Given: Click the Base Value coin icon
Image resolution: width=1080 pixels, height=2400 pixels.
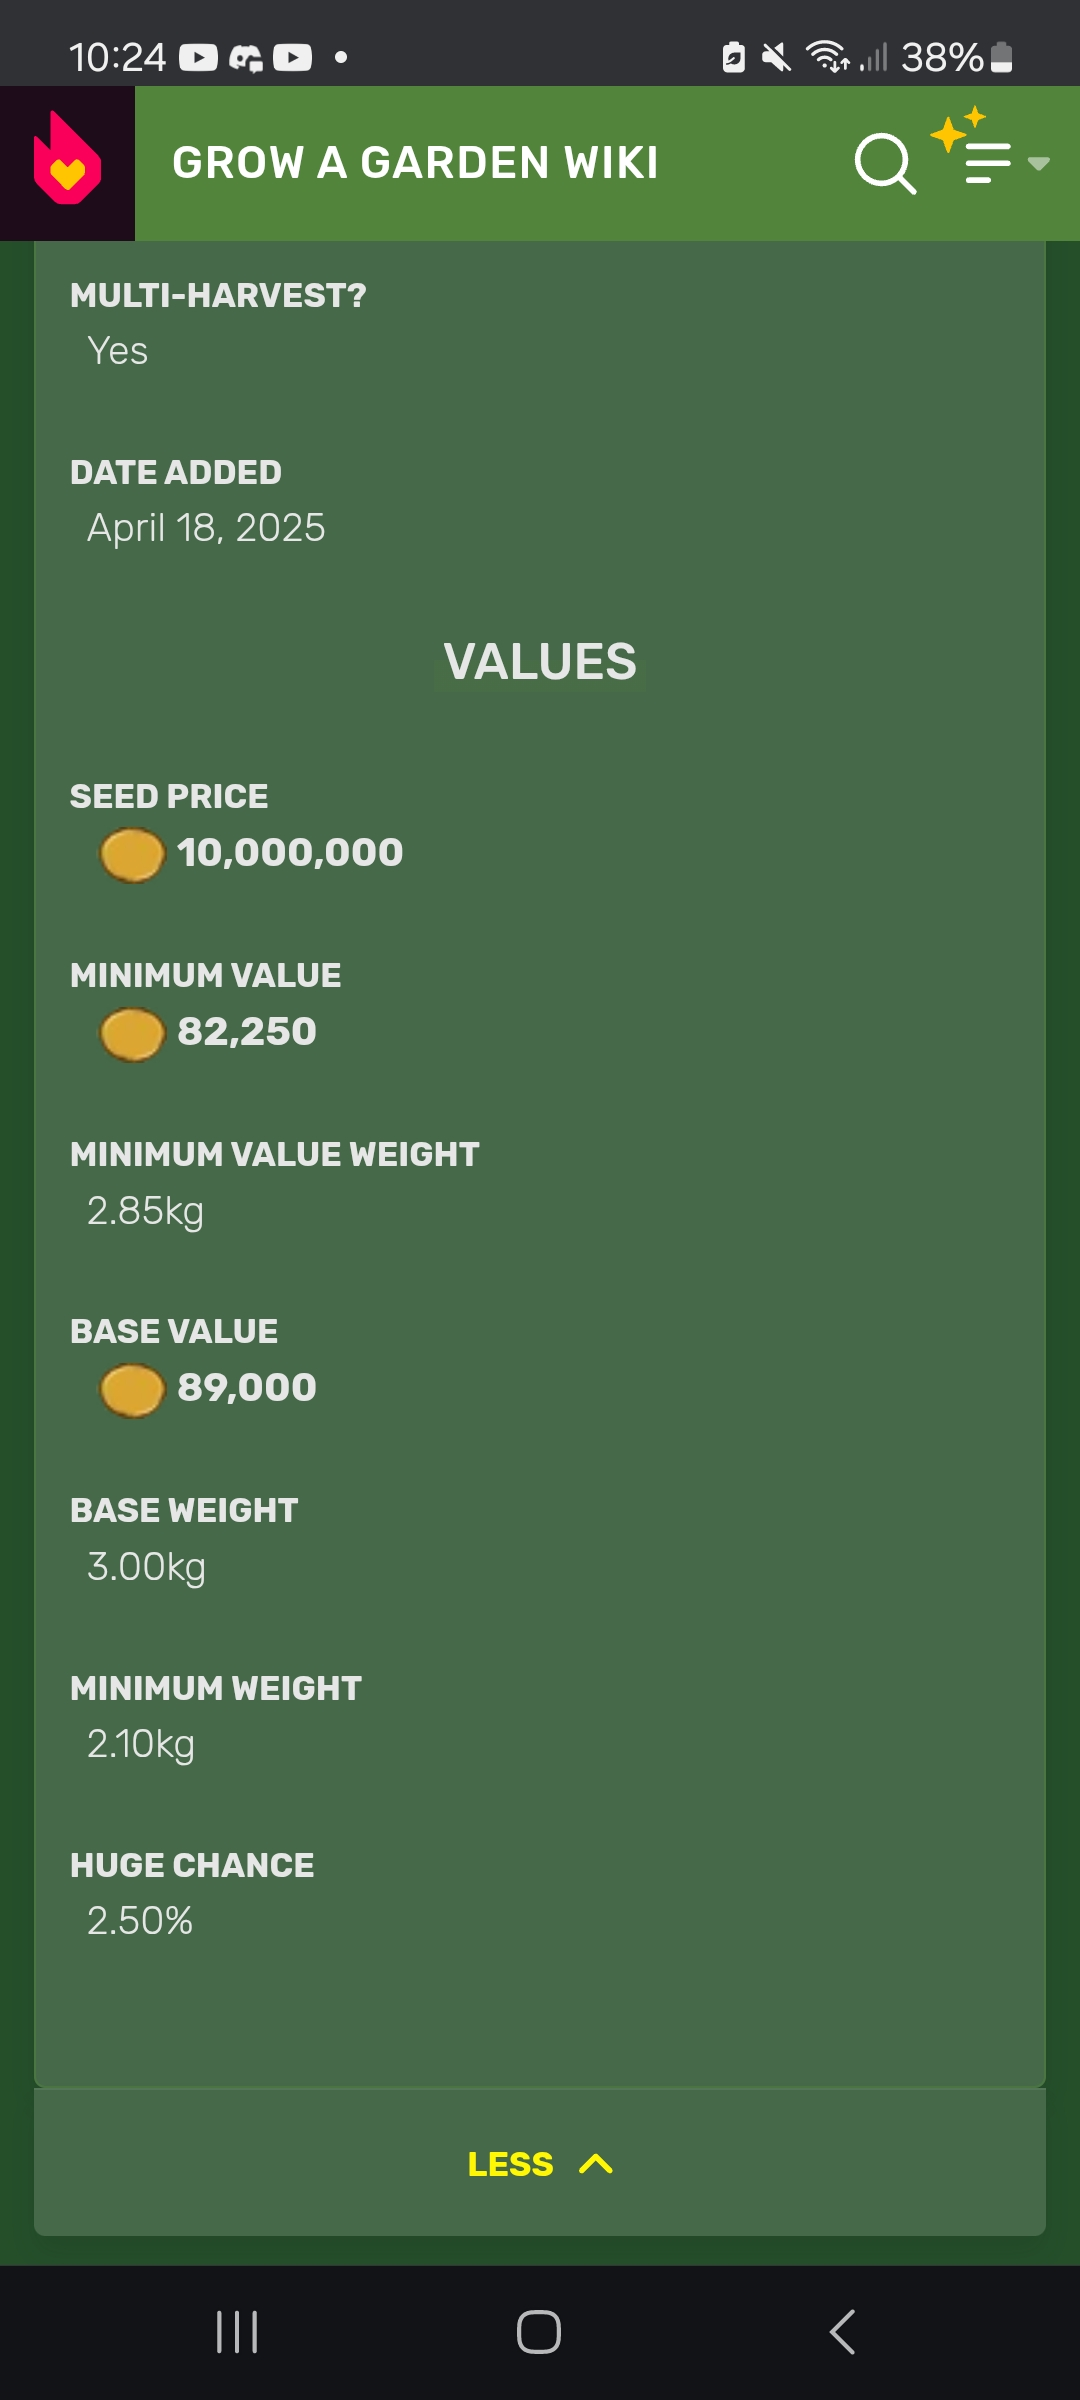Looking at the screenshot, I should coord(132,1390).
